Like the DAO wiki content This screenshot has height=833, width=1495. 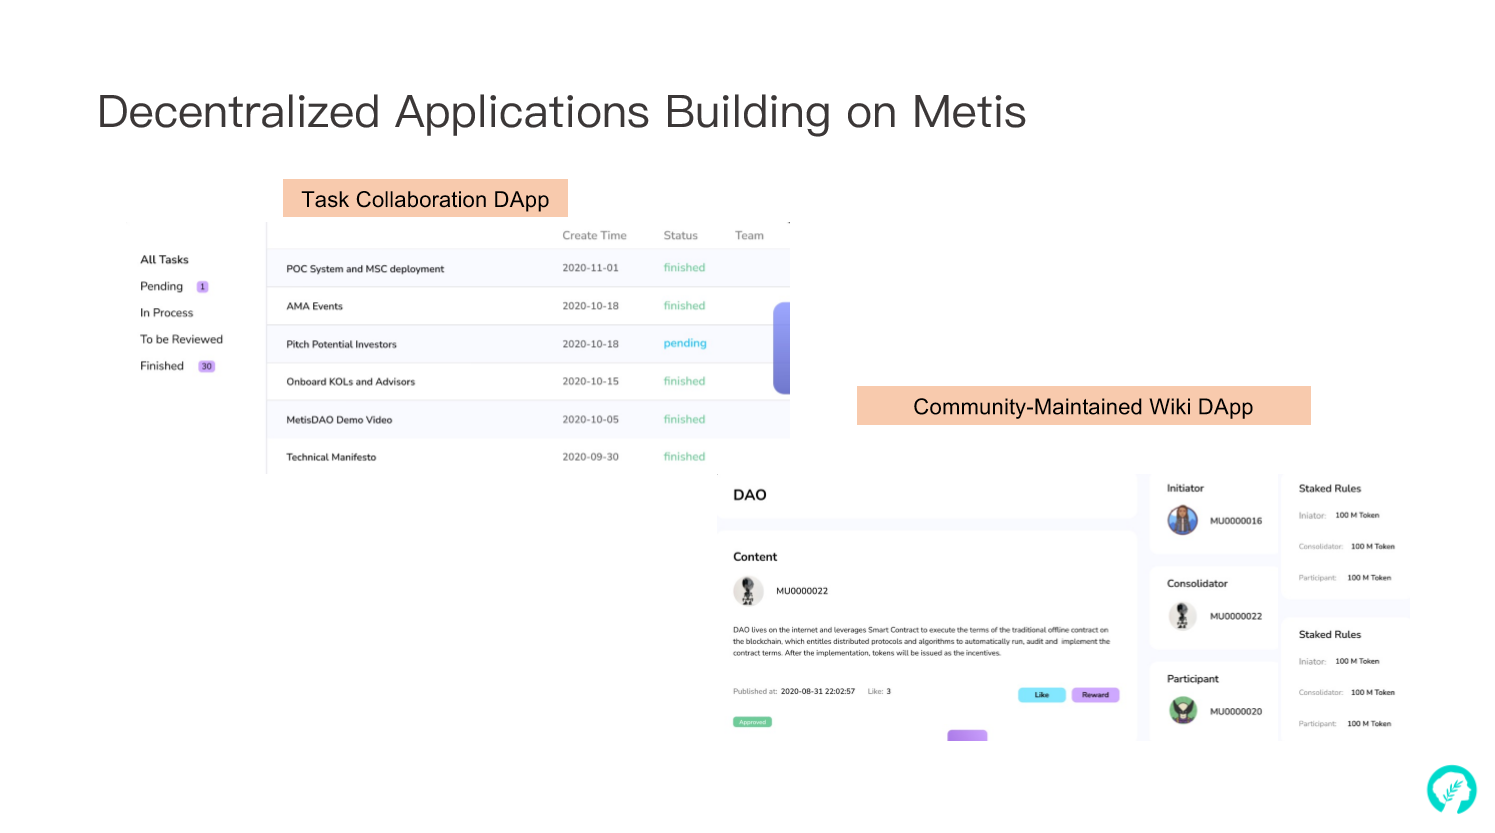pos(1042,695)
